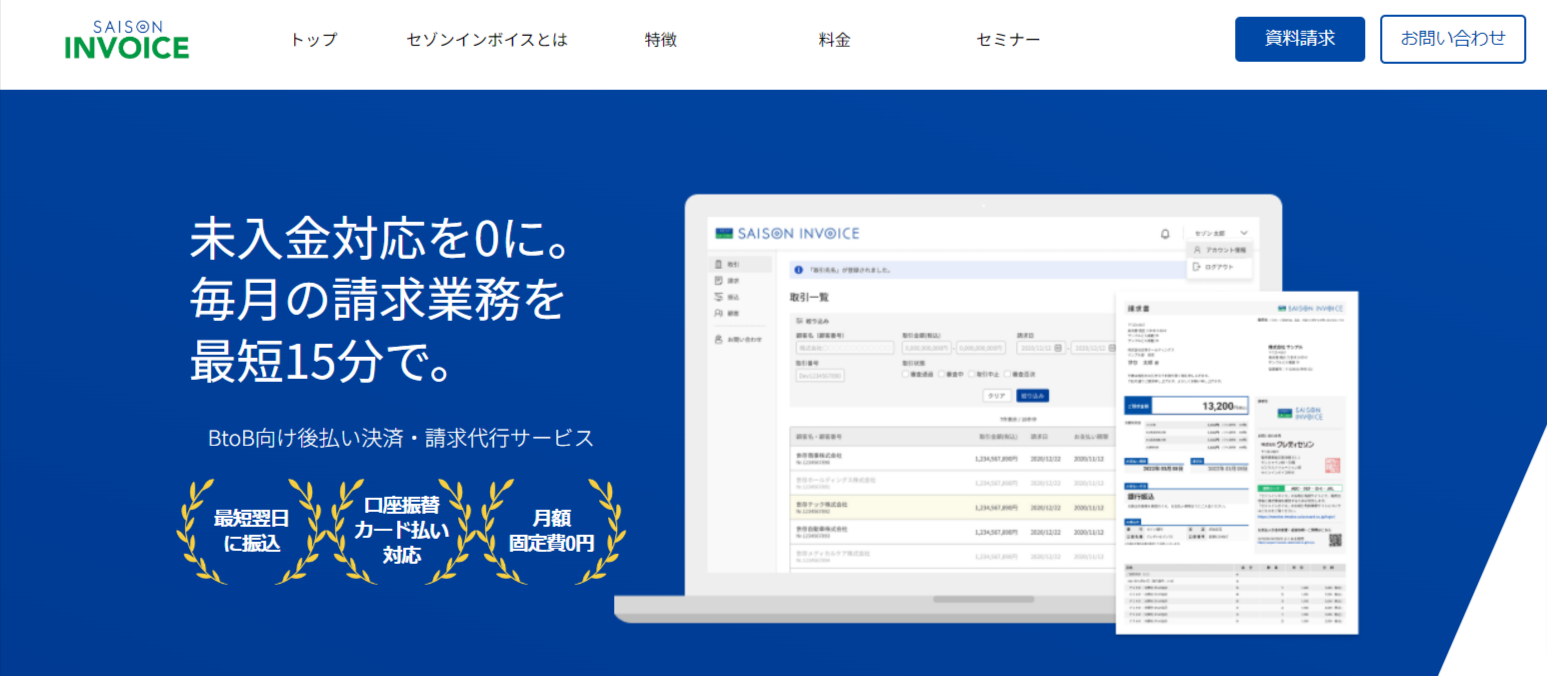Tick the 取引中止 checkbox in the mockup
1547x676 pixels.
coord(969,374)
